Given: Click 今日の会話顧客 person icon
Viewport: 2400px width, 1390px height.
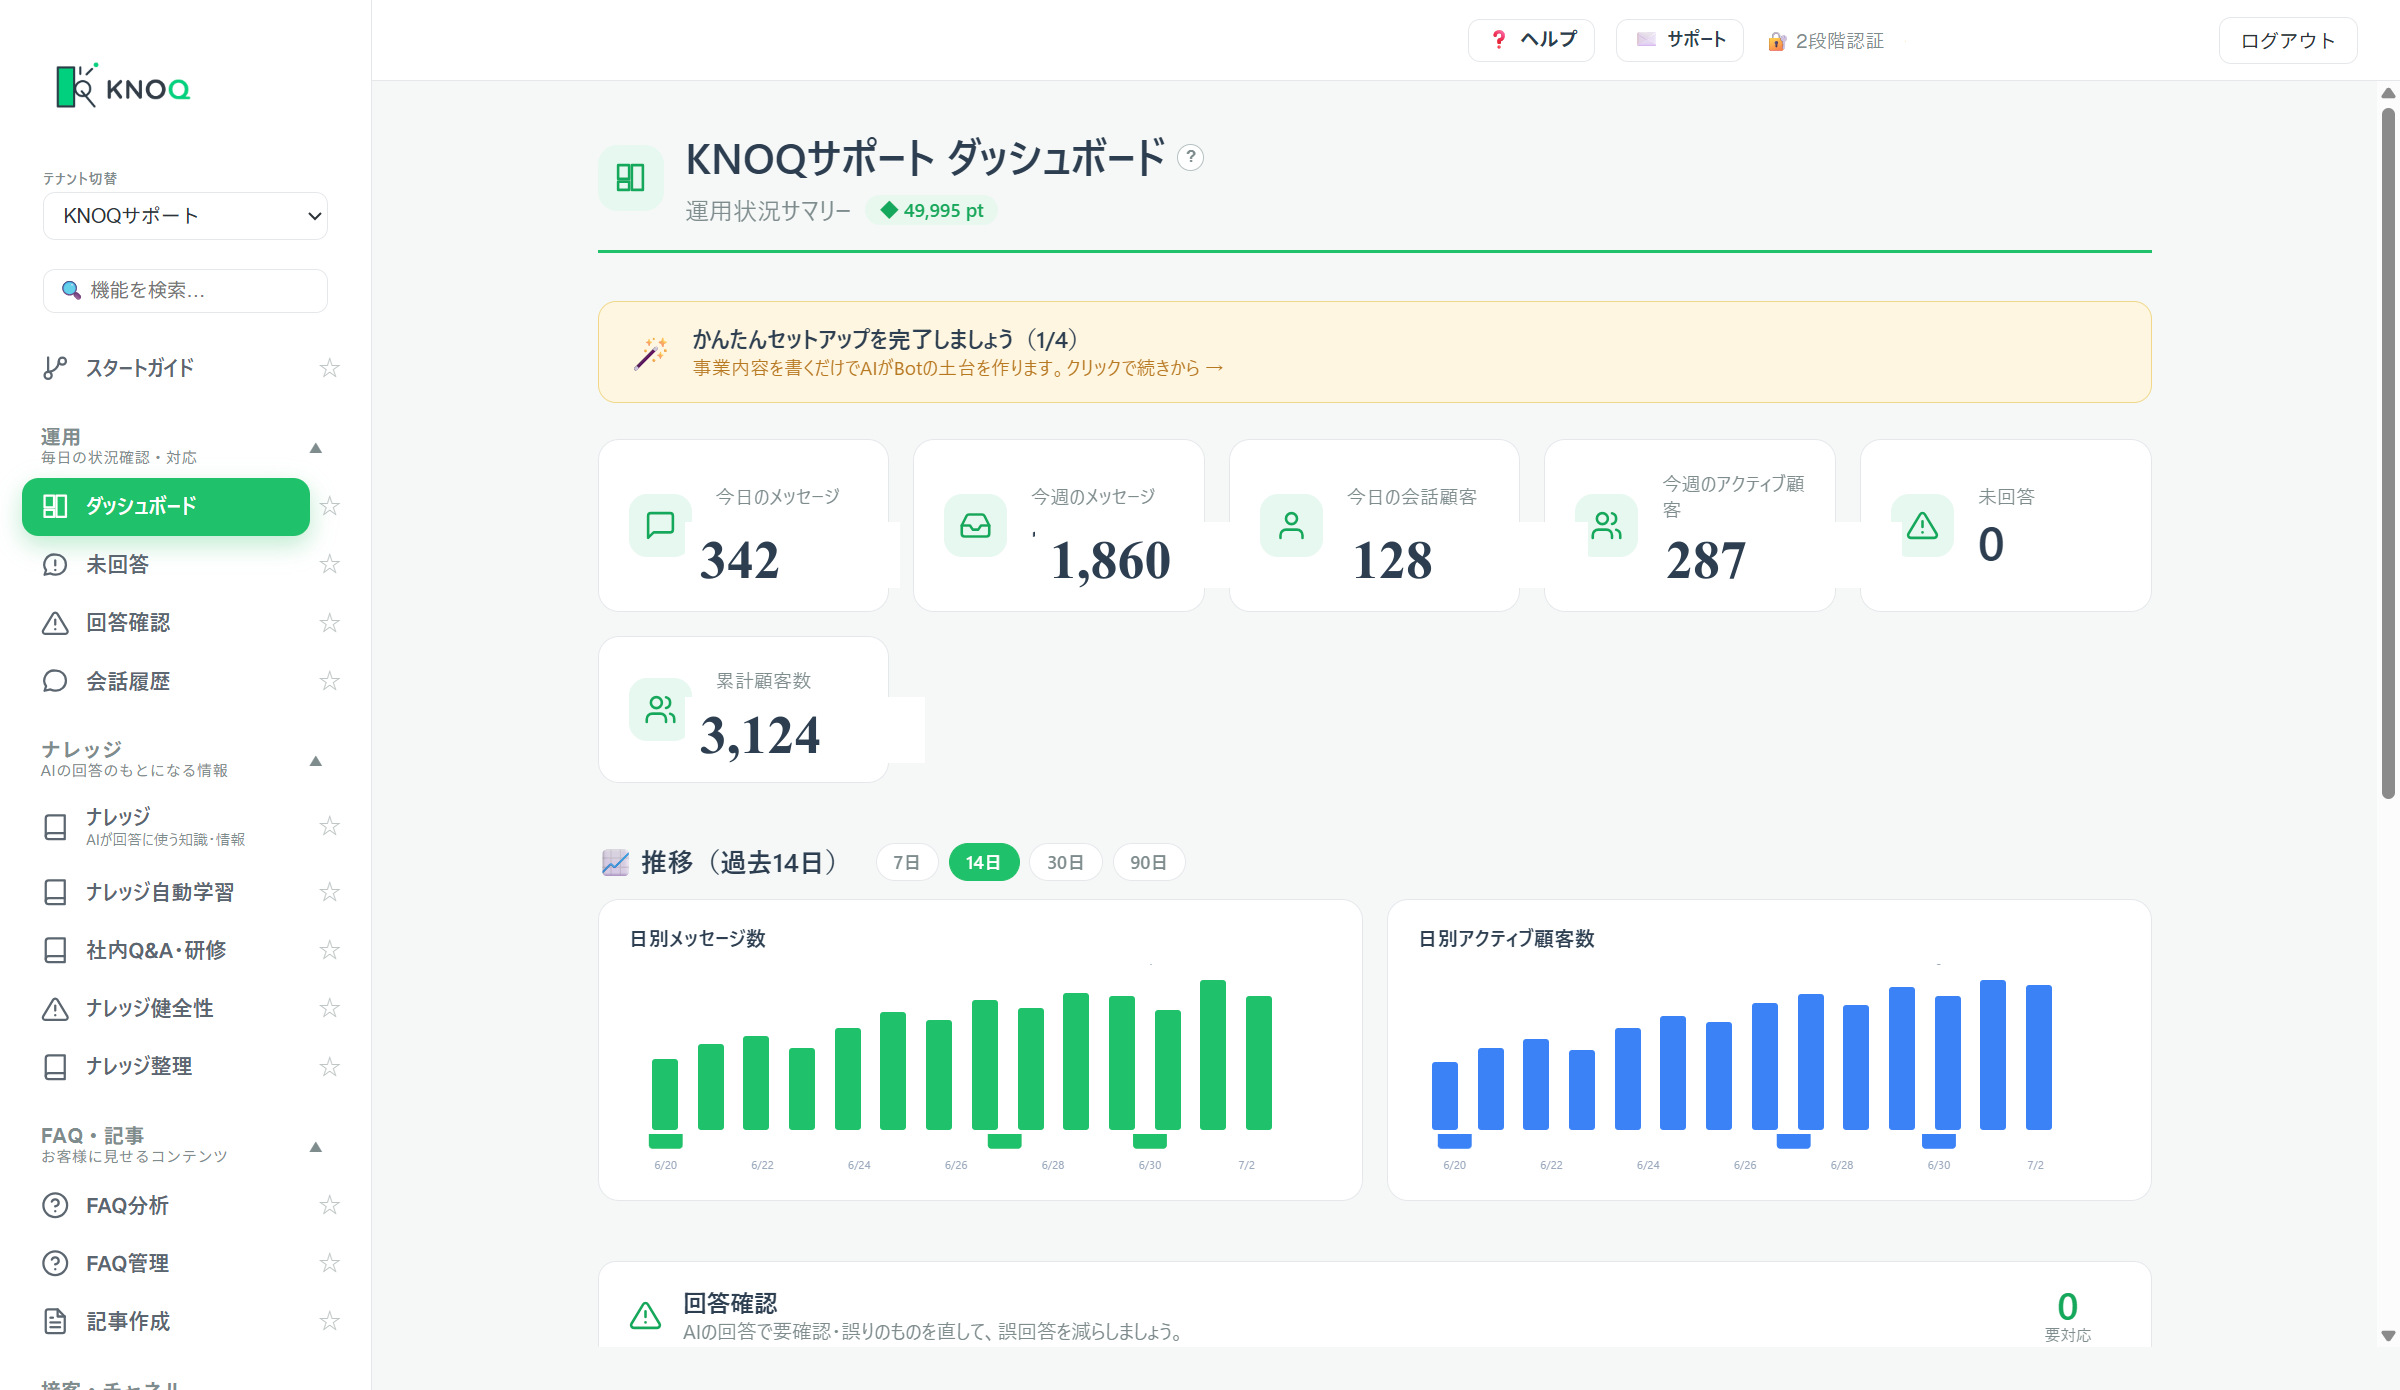Looking at the screenshot, I should point(1291,525).
